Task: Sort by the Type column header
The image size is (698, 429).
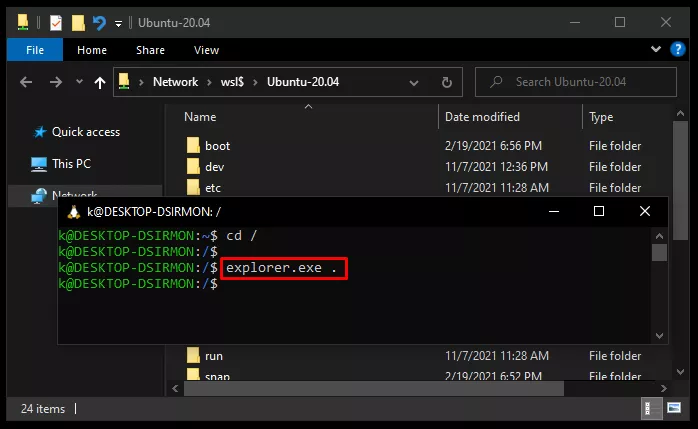Action: coord(601,117)
